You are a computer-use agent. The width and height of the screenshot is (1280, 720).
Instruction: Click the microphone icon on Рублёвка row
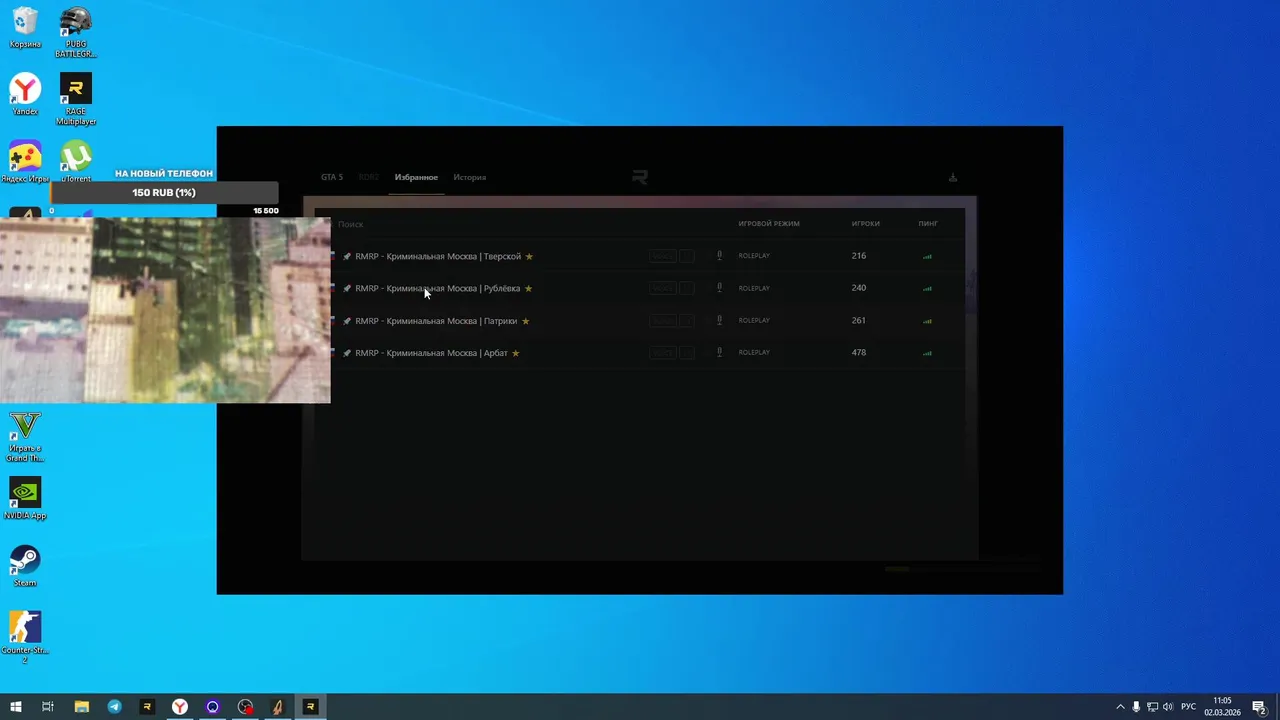click(719, 288)
